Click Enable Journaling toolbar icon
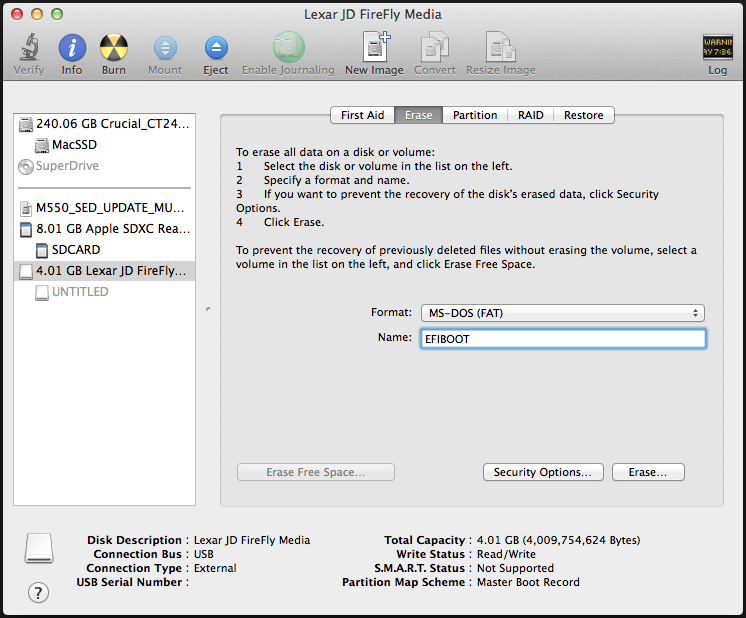This screenshot has width=746, height=618. pos(288,47)
